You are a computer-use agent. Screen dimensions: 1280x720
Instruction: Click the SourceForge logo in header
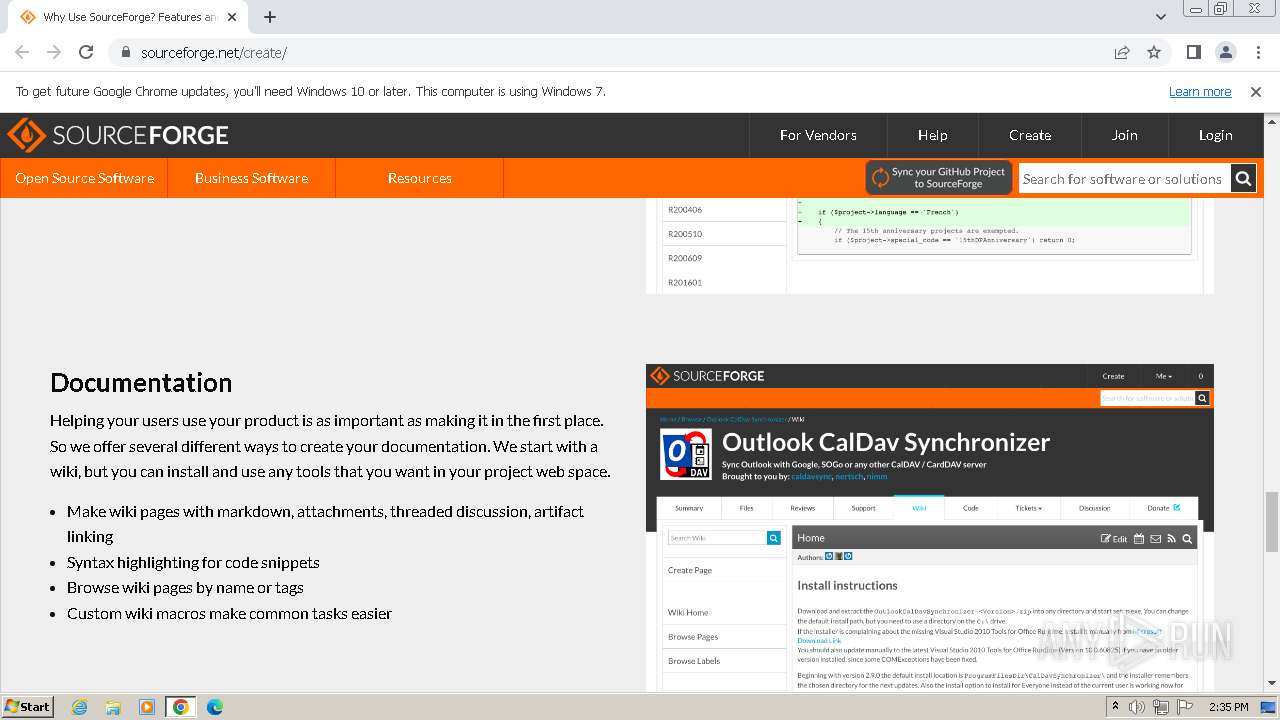(118, 135)
